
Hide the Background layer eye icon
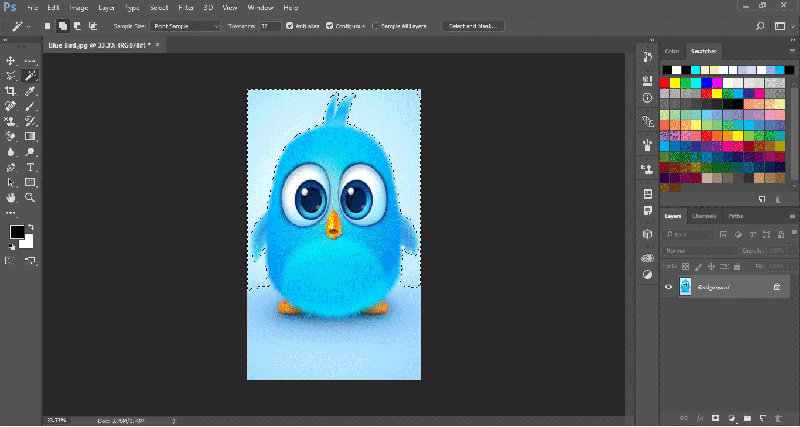coord(668,287)
